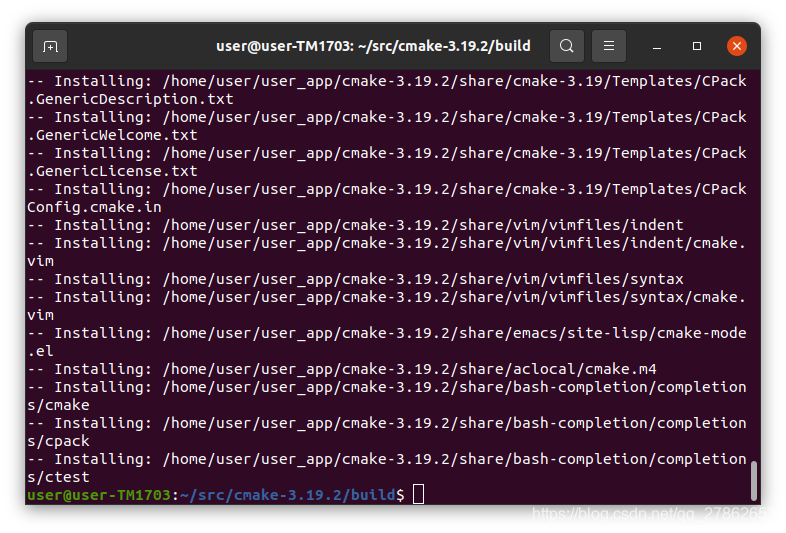Open a new terminal tab

[50, 46]
